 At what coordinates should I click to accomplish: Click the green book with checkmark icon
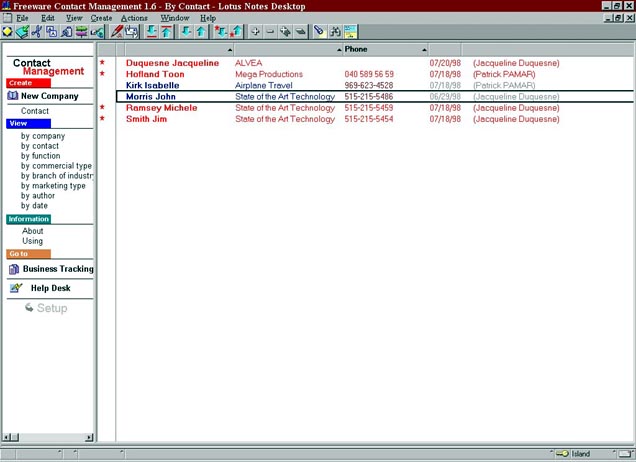22,32
